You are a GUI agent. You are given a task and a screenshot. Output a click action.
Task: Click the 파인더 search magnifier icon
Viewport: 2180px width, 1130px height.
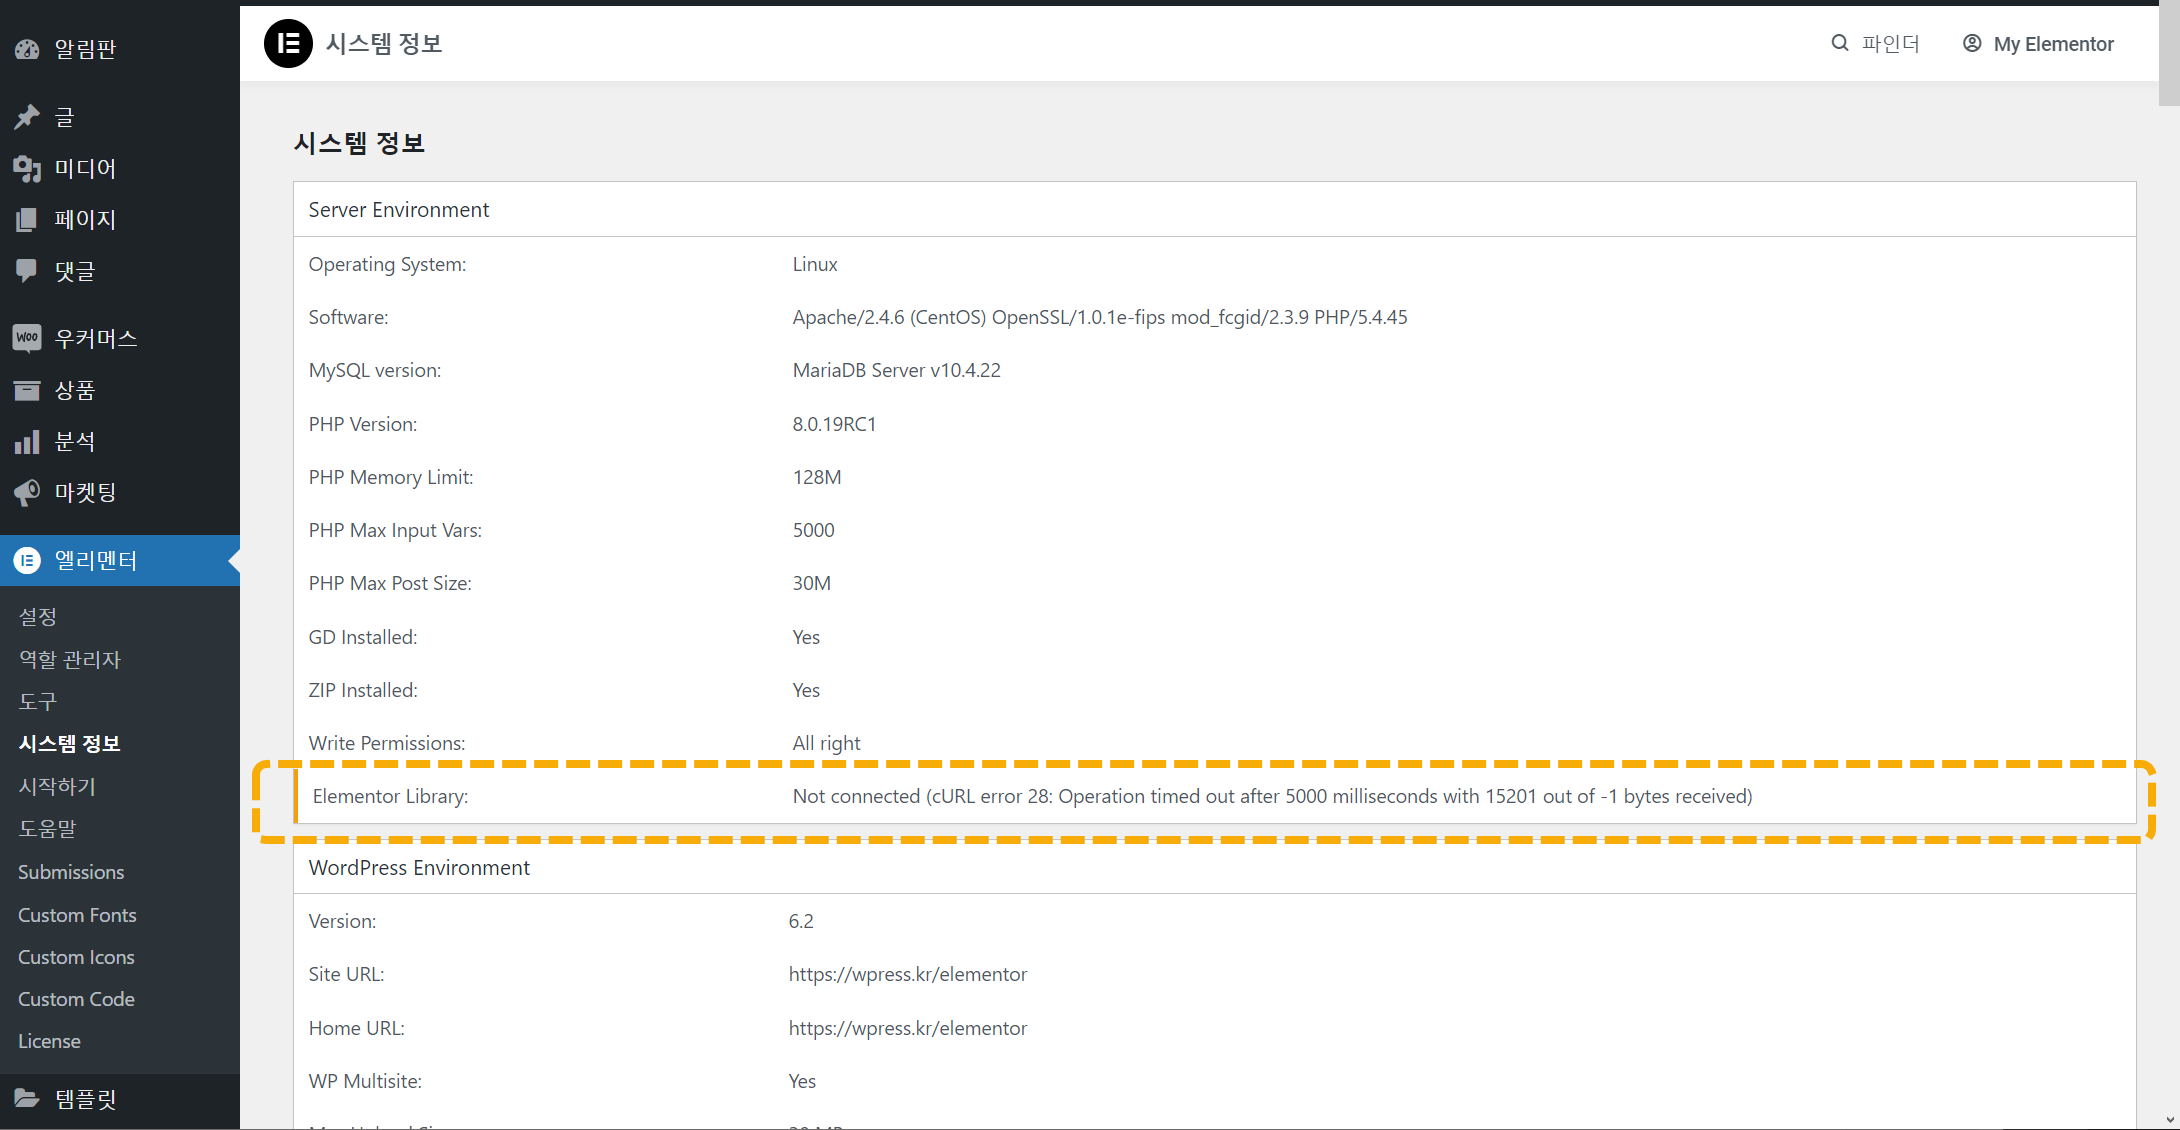point(1839,43)
